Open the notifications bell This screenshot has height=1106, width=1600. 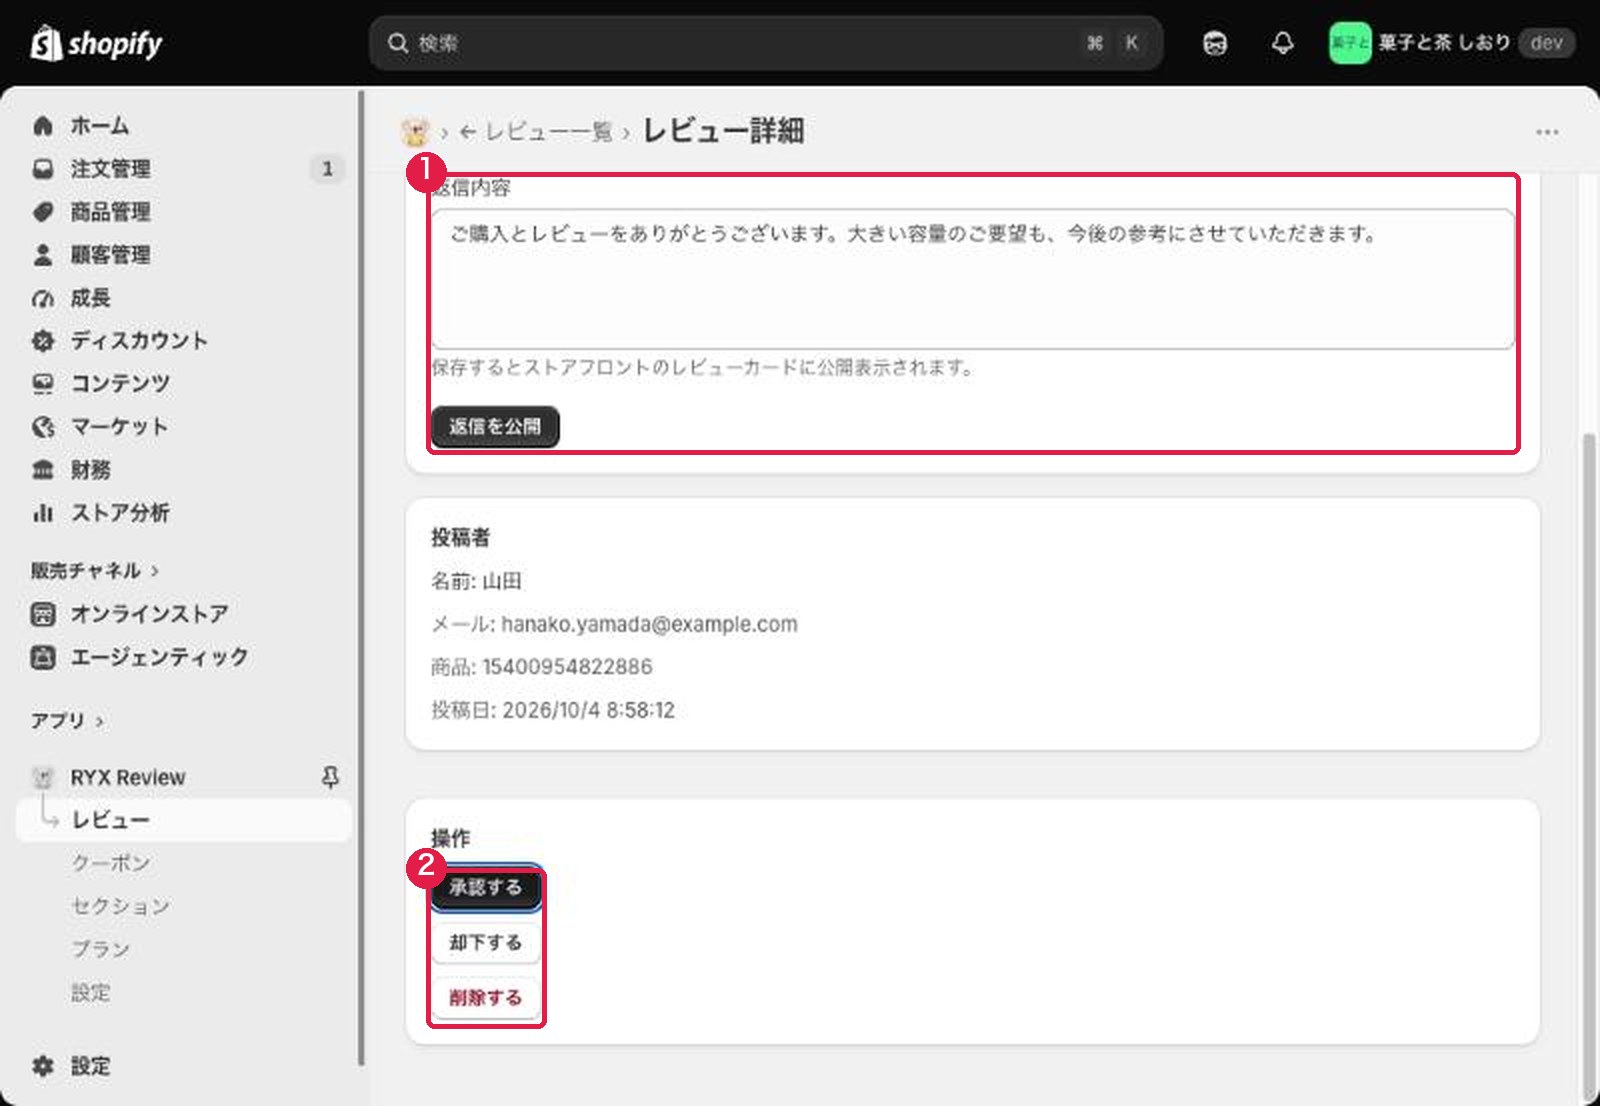[1282, 43]
